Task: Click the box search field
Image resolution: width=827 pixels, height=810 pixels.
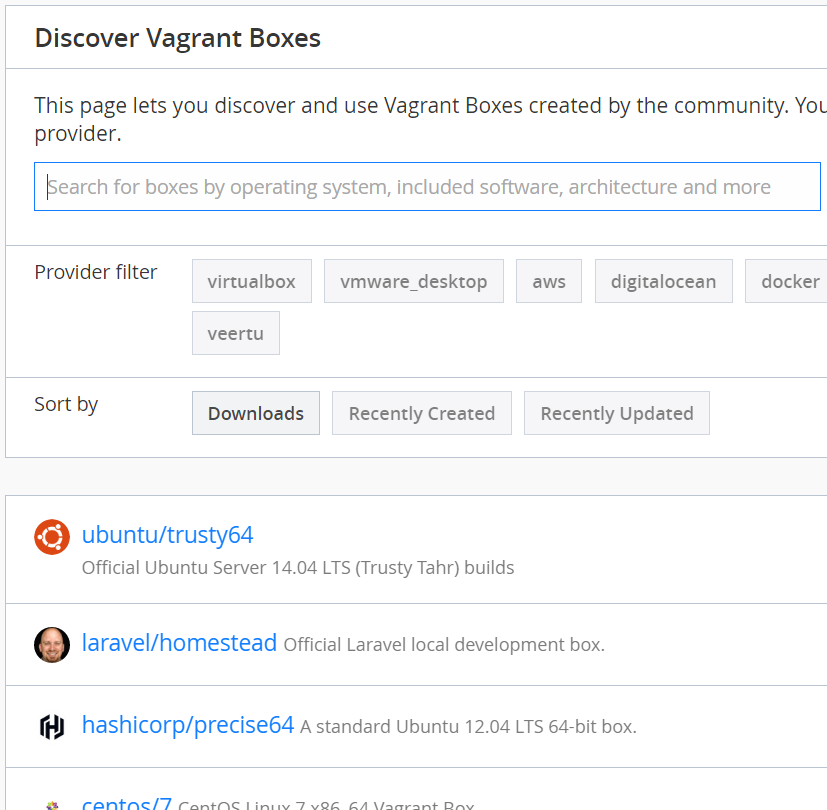Action: point(427,187)
